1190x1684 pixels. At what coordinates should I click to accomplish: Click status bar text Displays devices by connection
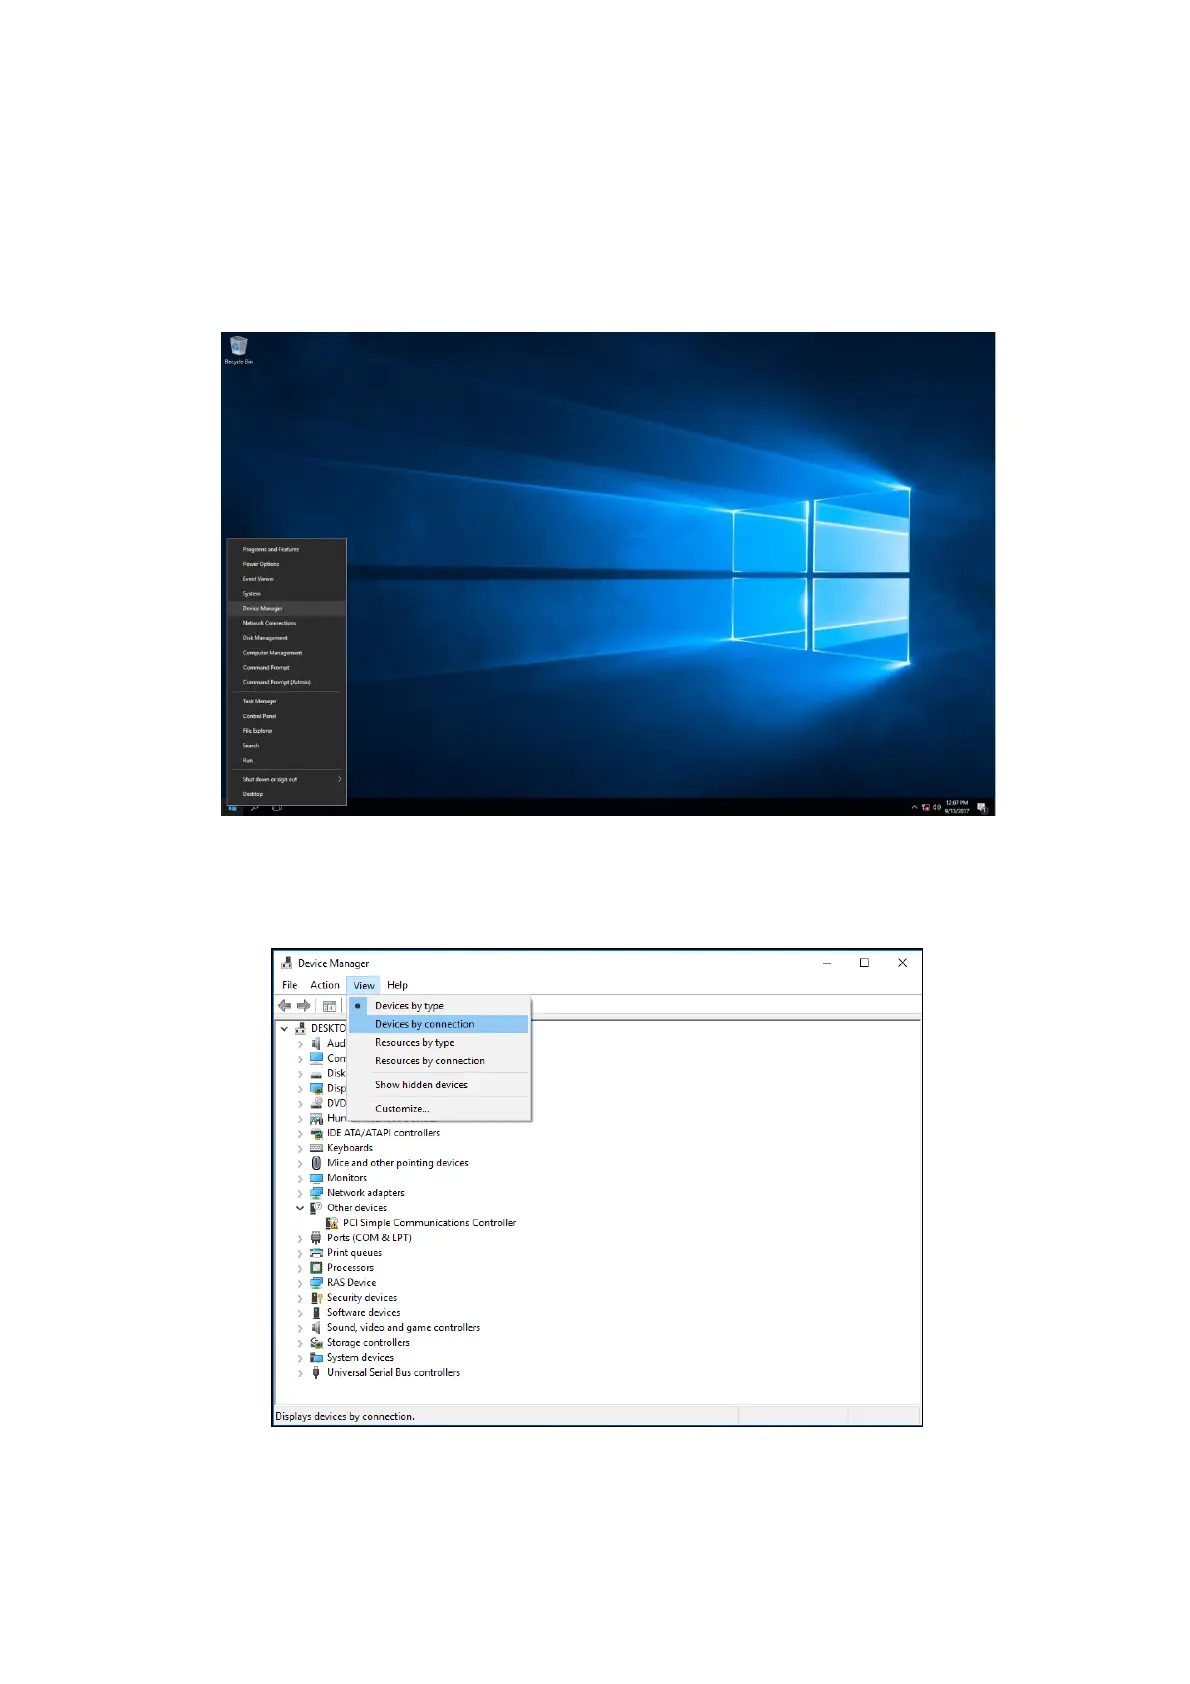pos(345,1417)
